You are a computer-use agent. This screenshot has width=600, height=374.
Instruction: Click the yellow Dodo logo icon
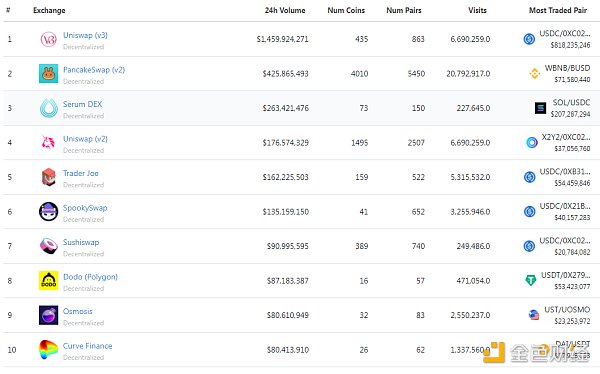49,281
